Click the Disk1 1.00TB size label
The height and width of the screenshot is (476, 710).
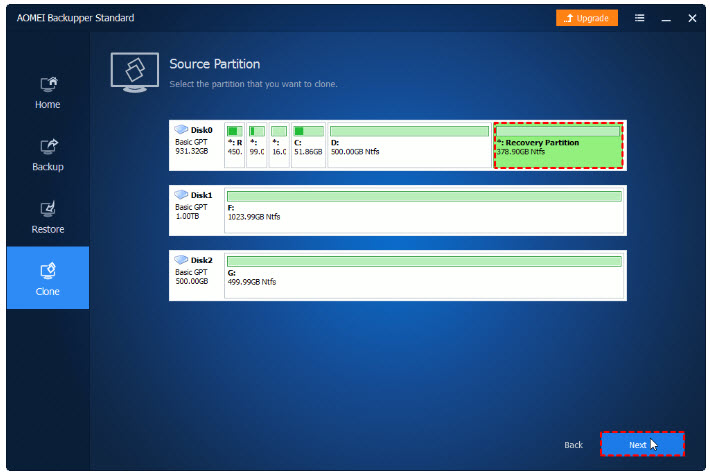pyautogui.click(x=187, y=216)
